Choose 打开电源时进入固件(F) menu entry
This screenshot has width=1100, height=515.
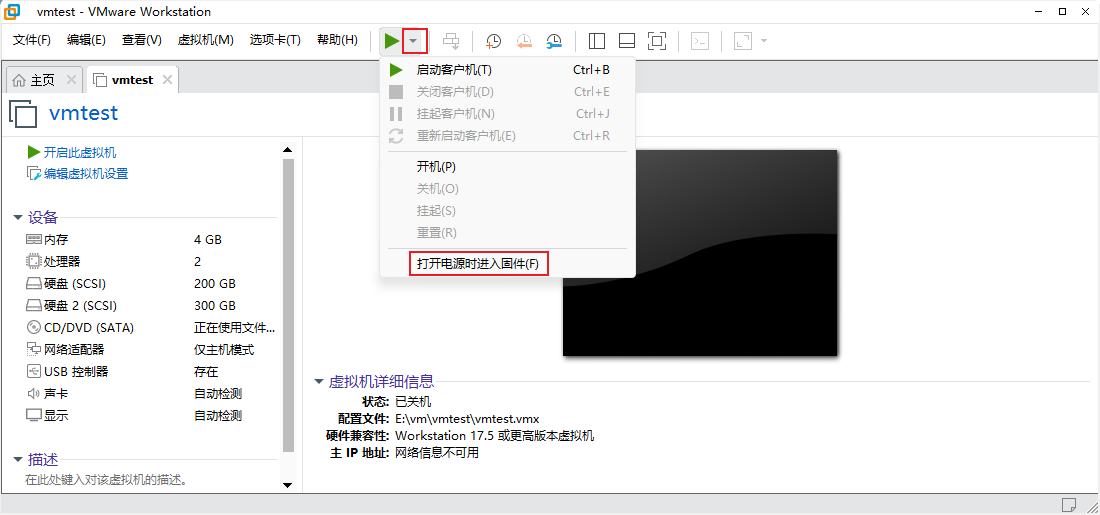[478, 264]
